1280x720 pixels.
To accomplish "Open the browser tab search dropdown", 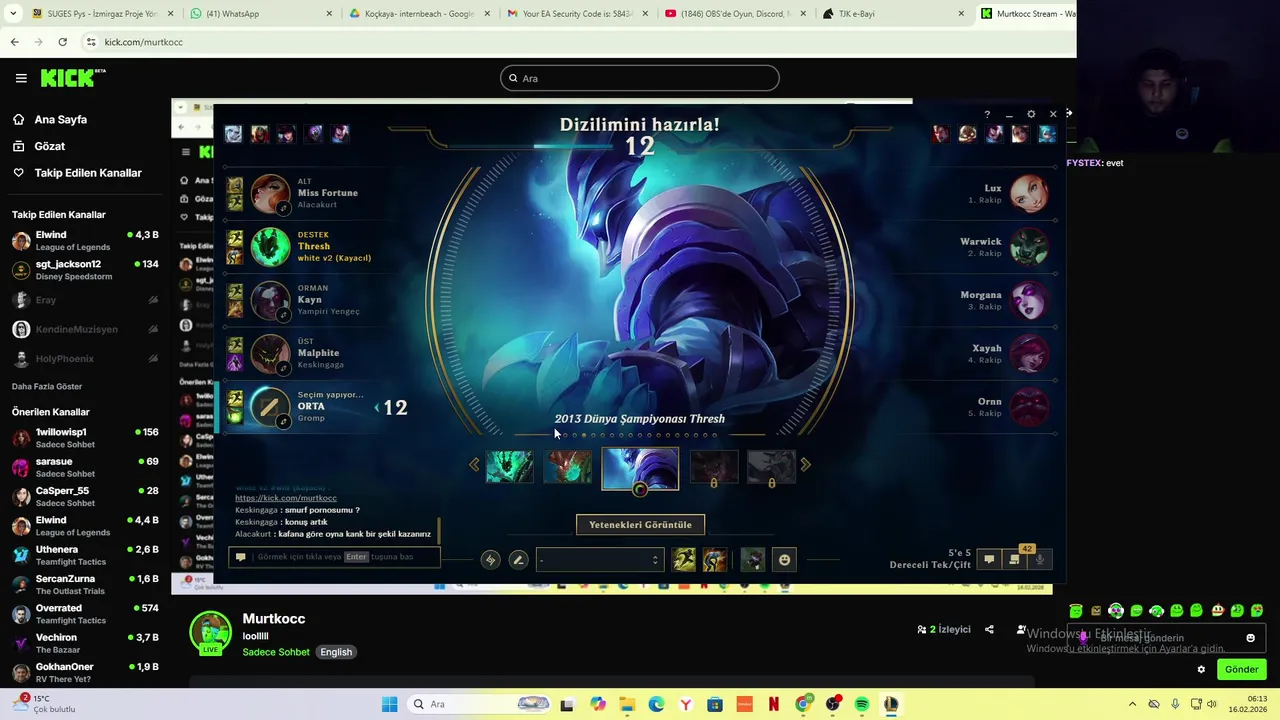I will pyautogui.click(x=13, y=14).
